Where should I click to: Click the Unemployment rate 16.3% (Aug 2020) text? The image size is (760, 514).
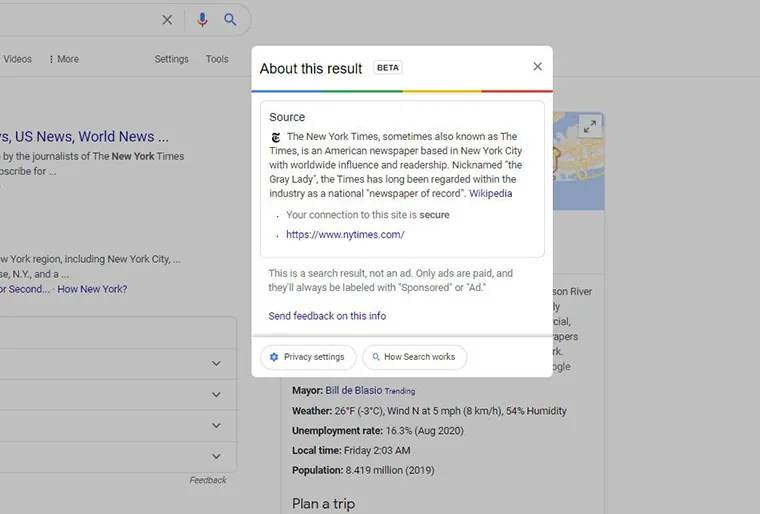378,431
